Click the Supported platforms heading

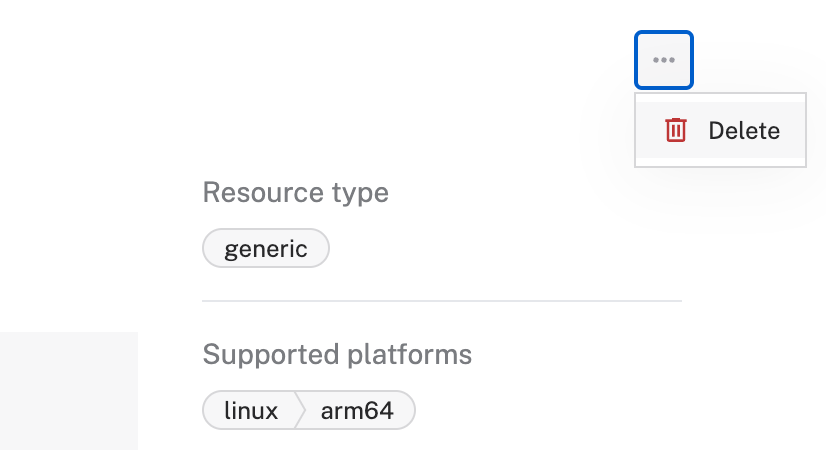[x=337, y=354]
